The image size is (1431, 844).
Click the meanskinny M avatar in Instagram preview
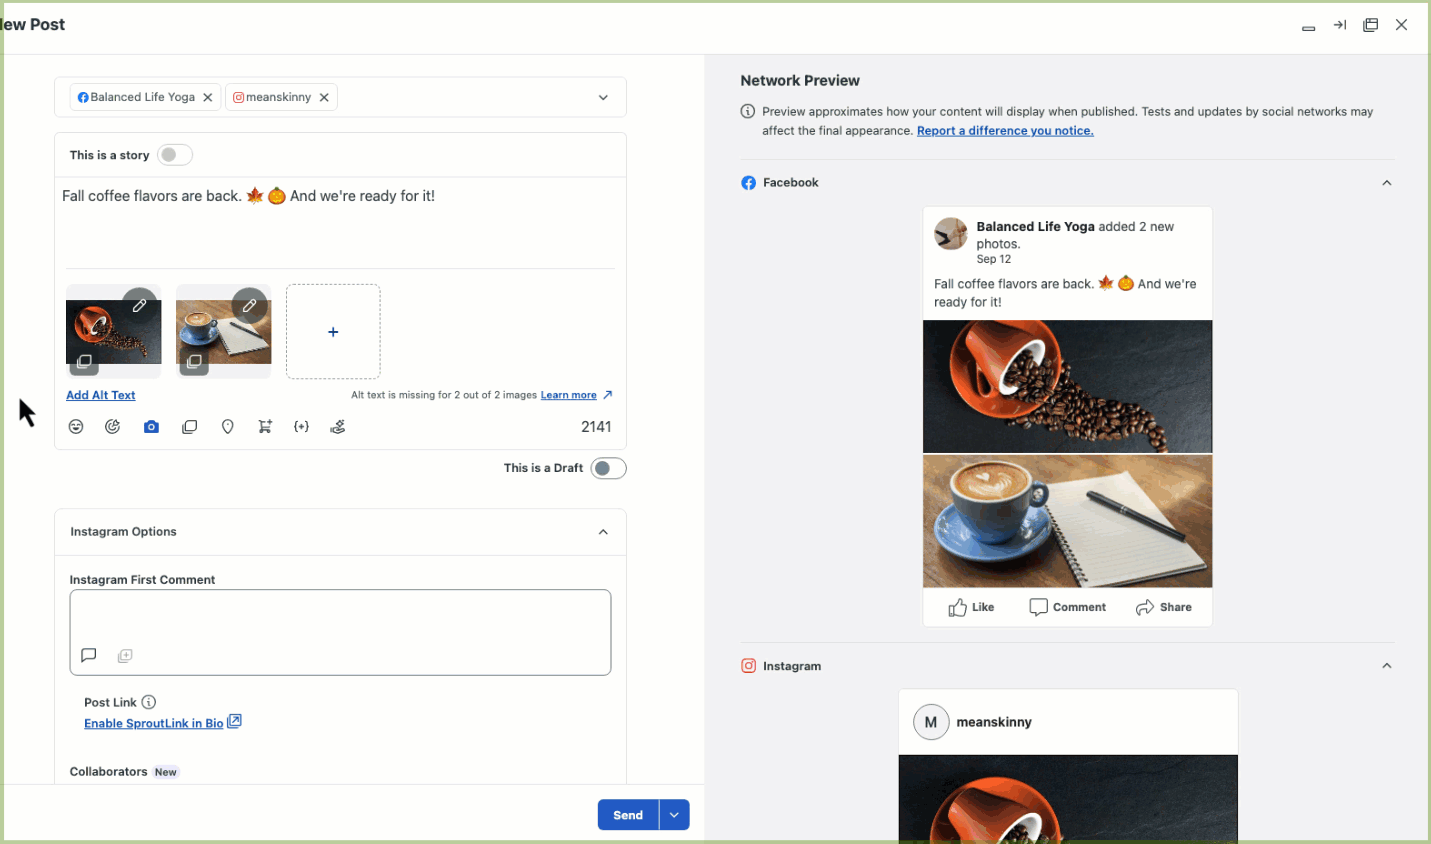coord(931,722)
